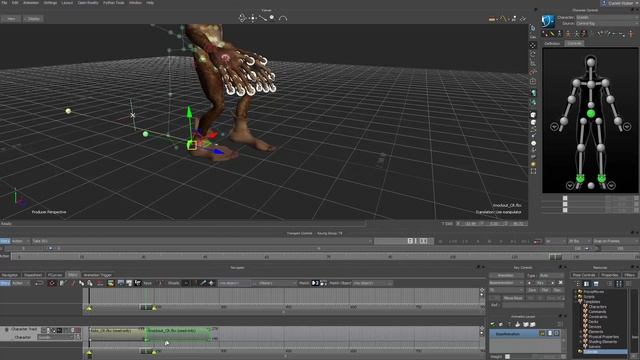Select the orbit camera icon in viewer toolbar
640x360 pixels.
tap(242, 18)
